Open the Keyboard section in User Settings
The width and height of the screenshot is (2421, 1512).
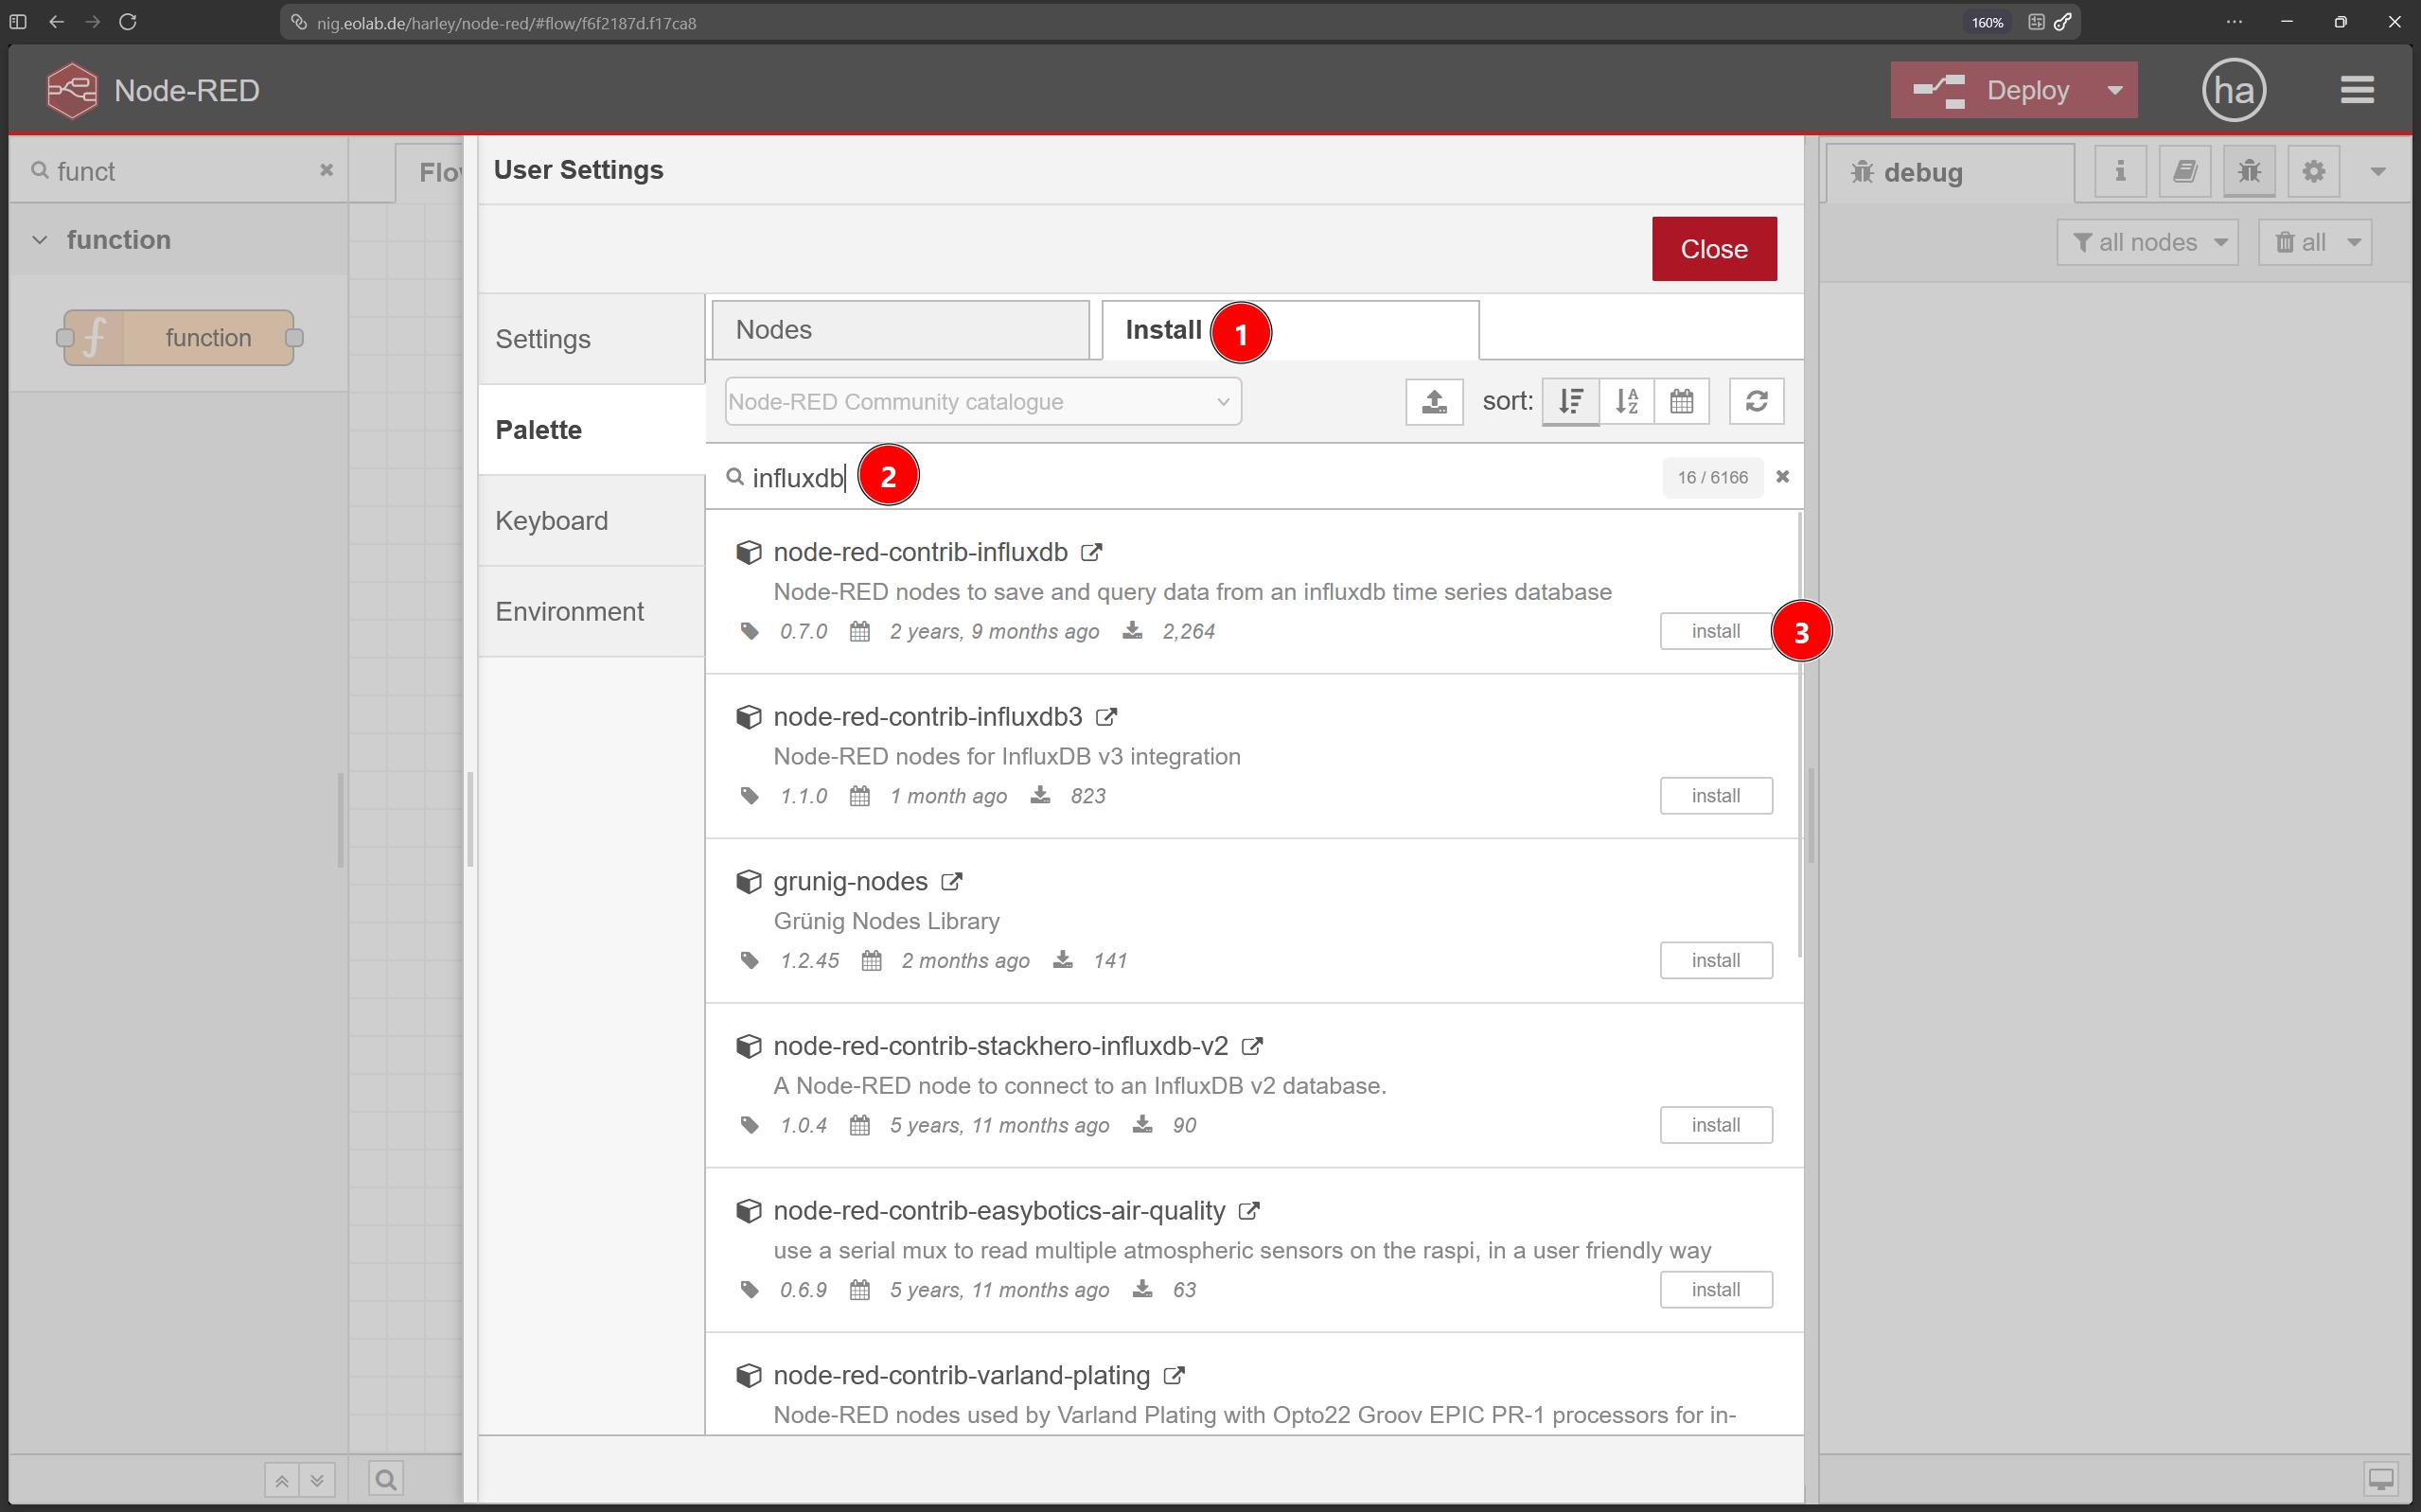pyautogui.click(x=591, y=521)
